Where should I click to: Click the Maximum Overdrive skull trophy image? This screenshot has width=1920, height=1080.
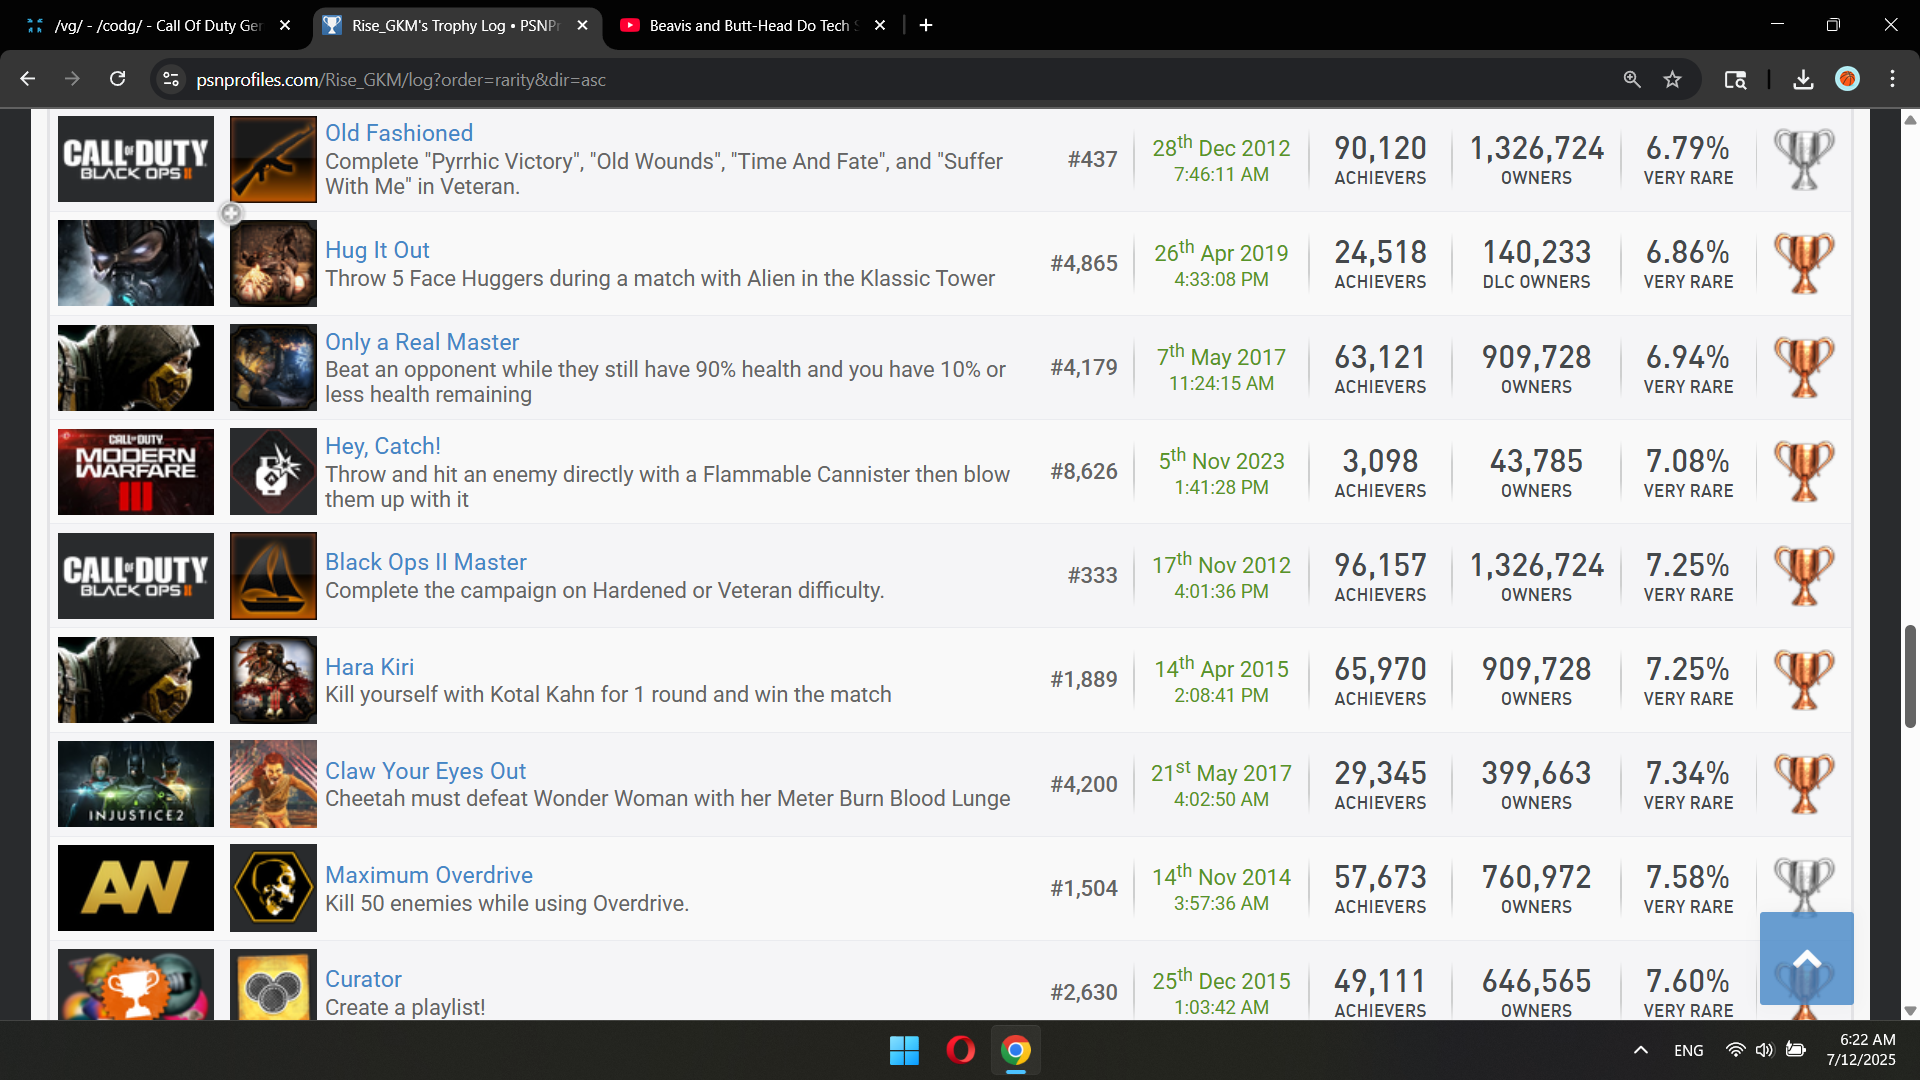[x=273, y=887]
